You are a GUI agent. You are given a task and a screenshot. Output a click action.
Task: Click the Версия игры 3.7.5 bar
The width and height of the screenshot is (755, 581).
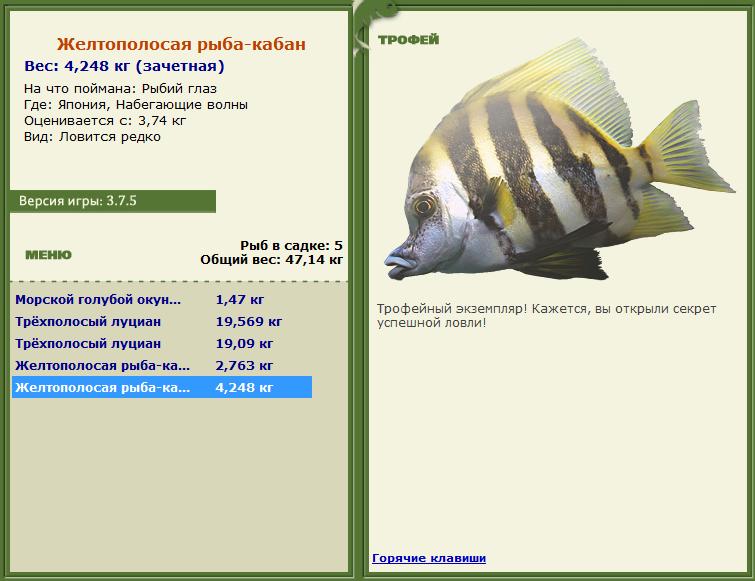click(x=113, y=201)
